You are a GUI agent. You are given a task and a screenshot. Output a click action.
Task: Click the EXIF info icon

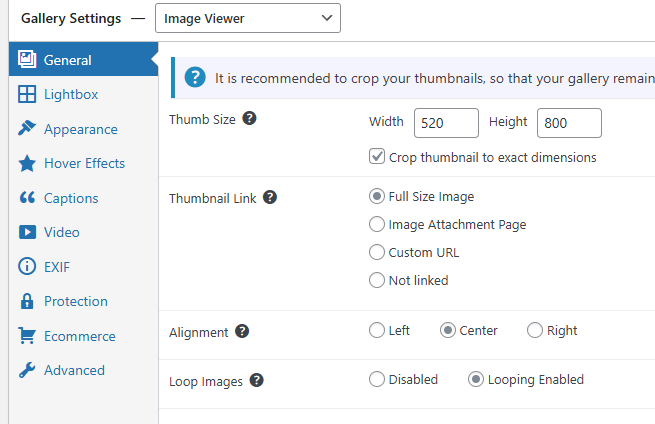pyautogui.click(x=27, y=267)
